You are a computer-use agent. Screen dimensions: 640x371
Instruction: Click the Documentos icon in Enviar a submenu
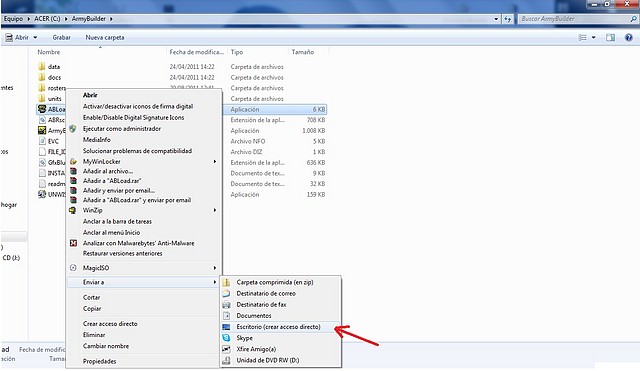(226, 315)
